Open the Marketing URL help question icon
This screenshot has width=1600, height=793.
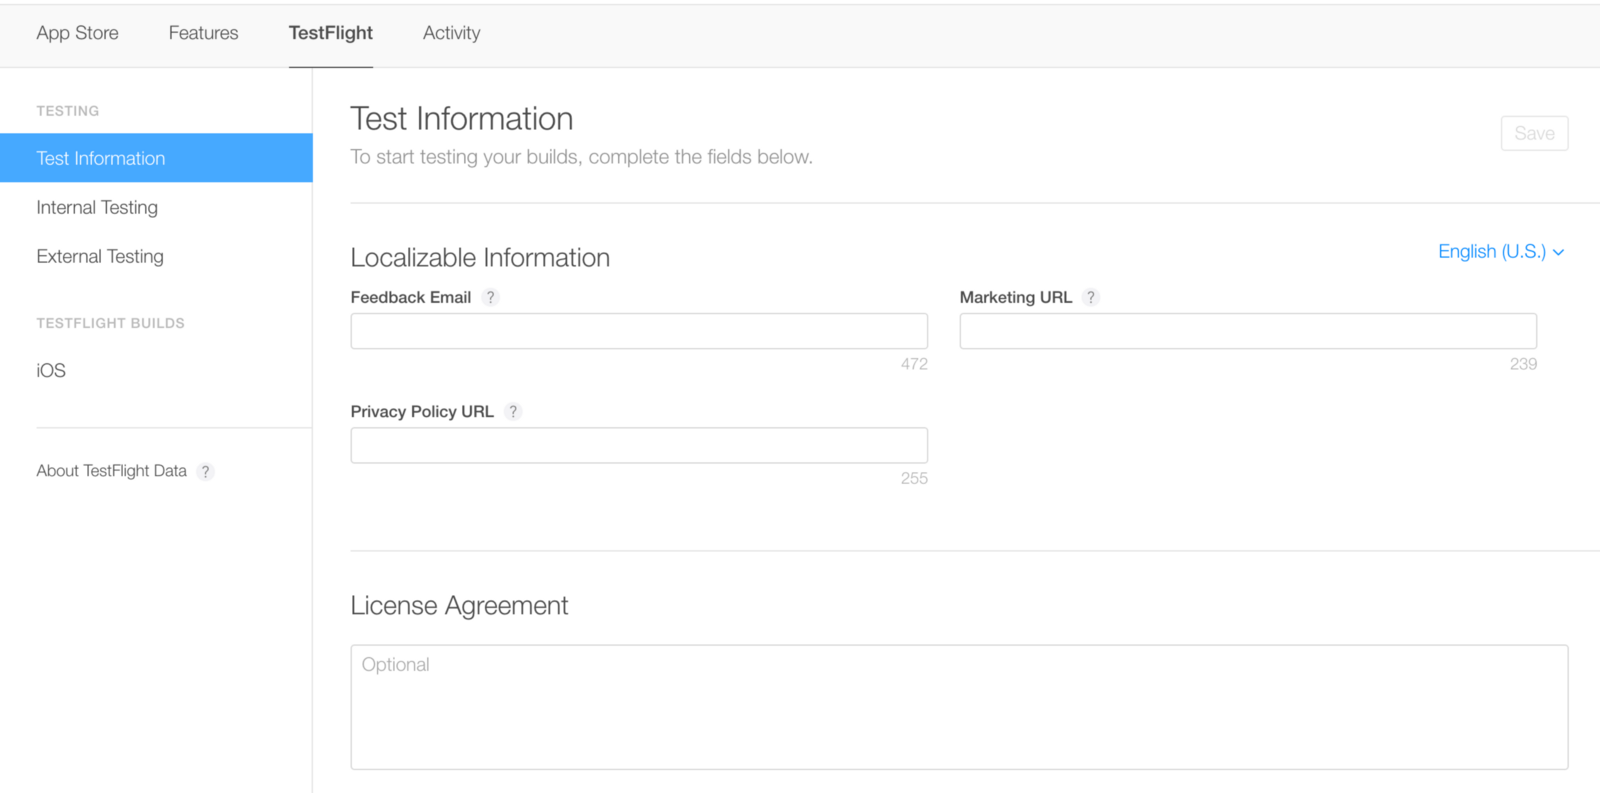(1091, 297)
